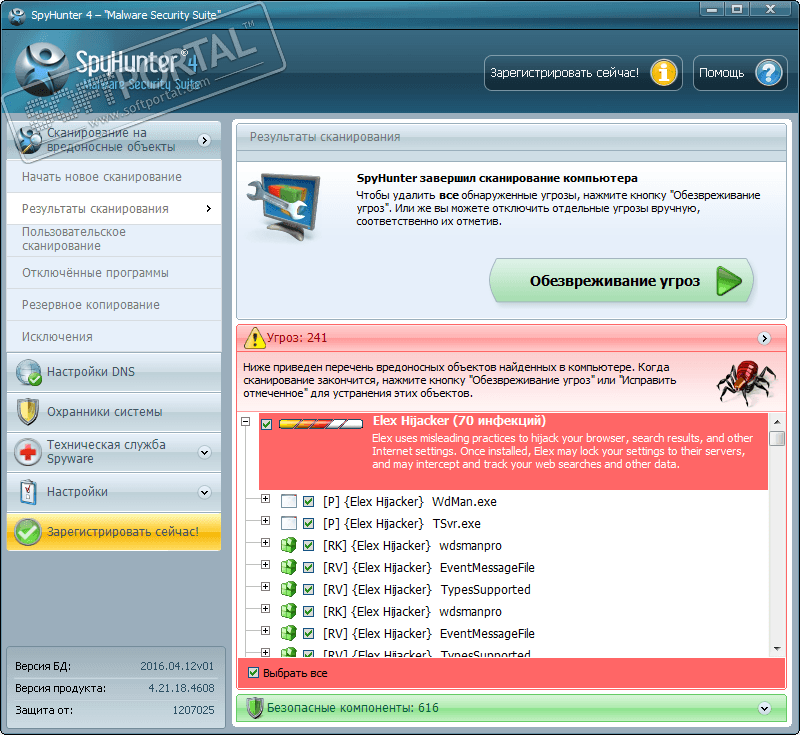Expand the Безопасные компоненты section chevron
Image resolution: width=800 pixels, height=735 pixels.
tap(764, 708)
